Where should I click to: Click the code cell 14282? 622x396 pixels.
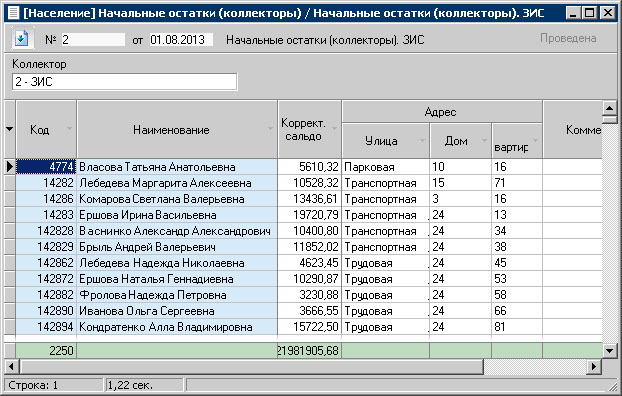tap(46, 183)
